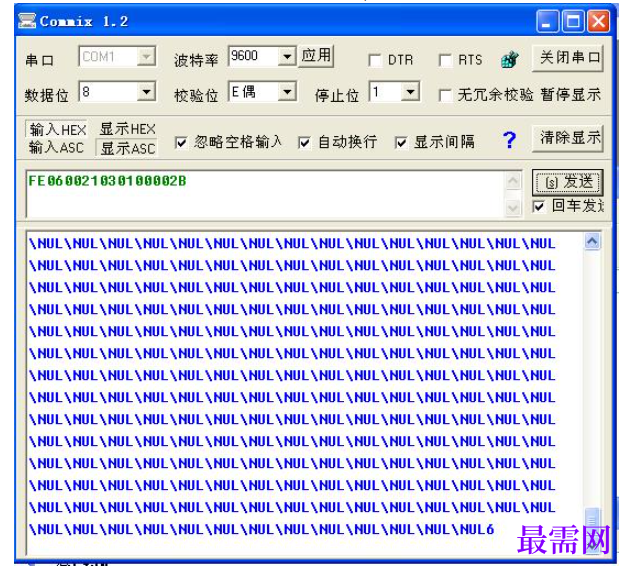Click the 发送 send button
Viewport: 629px width, 571px height.
568,182
